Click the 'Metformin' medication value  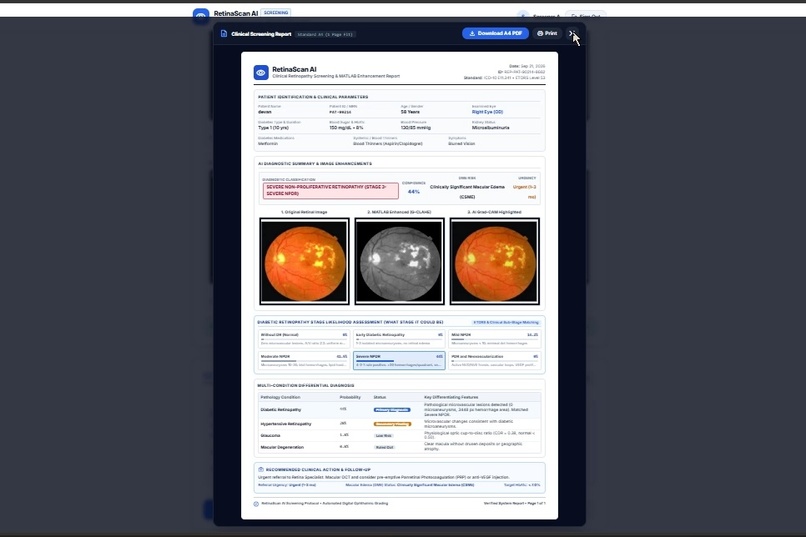click(268, 144)
